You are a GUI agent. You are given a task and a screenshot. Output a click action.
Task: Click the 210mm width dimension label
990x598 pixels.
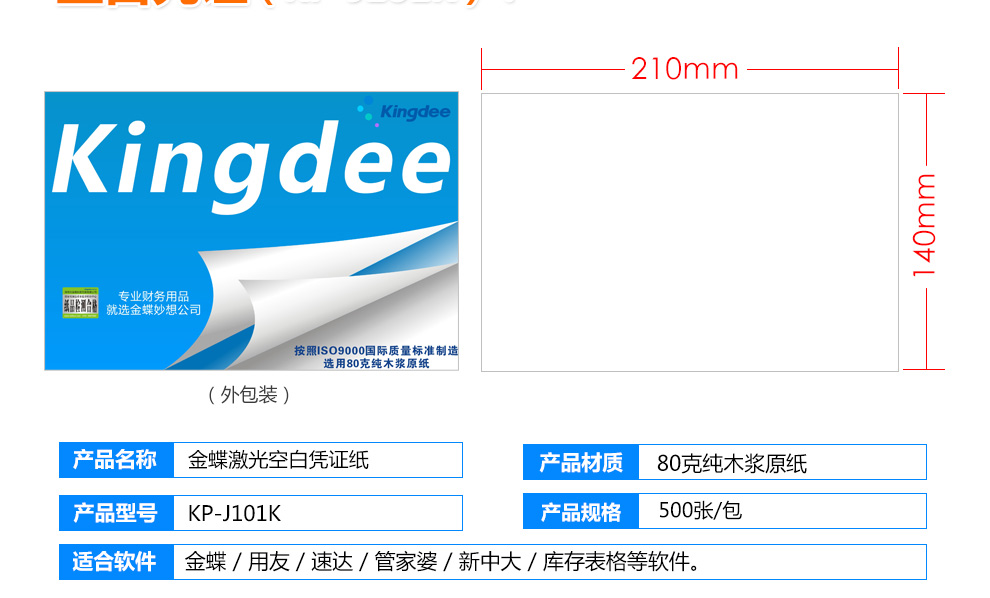[x=685, y=69]
